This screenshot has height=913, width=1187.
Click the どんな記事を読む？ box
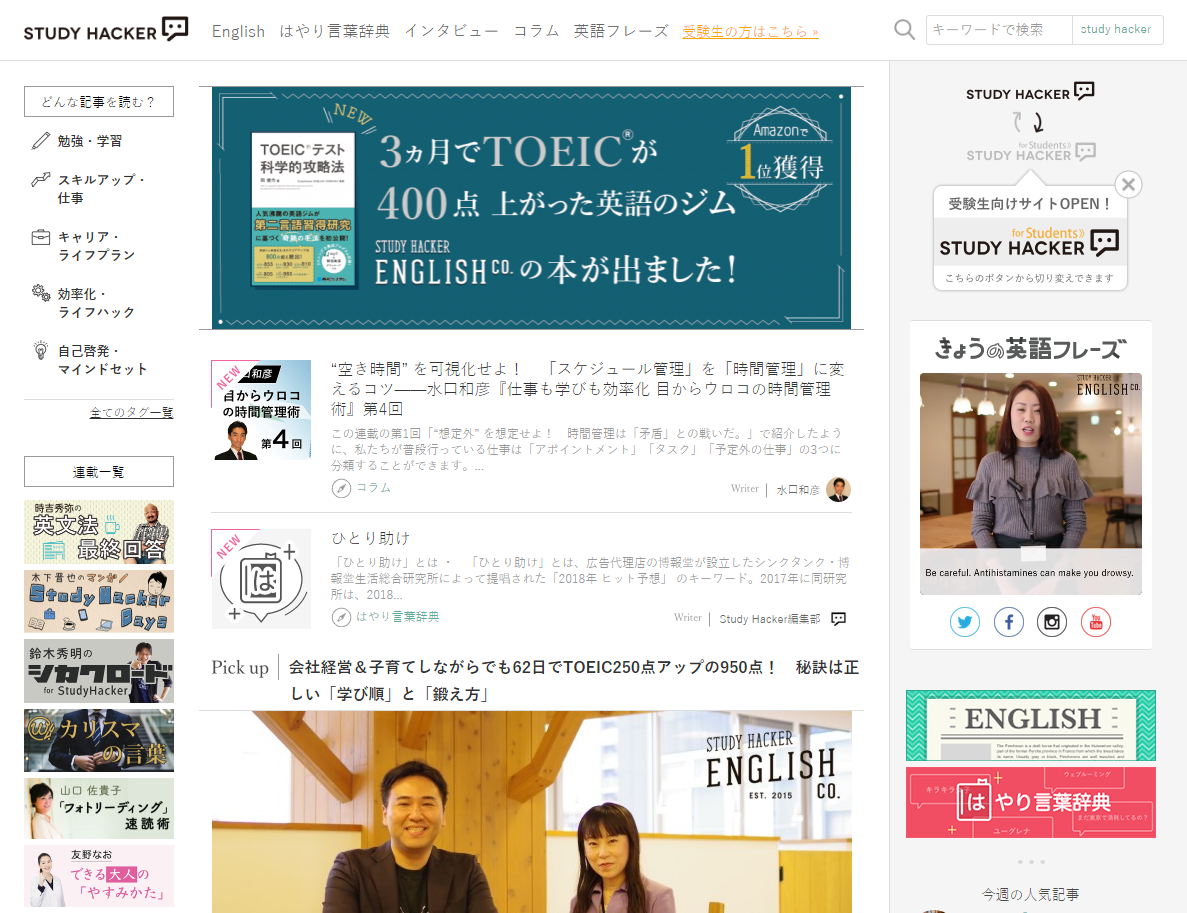[x=98, y=101]
